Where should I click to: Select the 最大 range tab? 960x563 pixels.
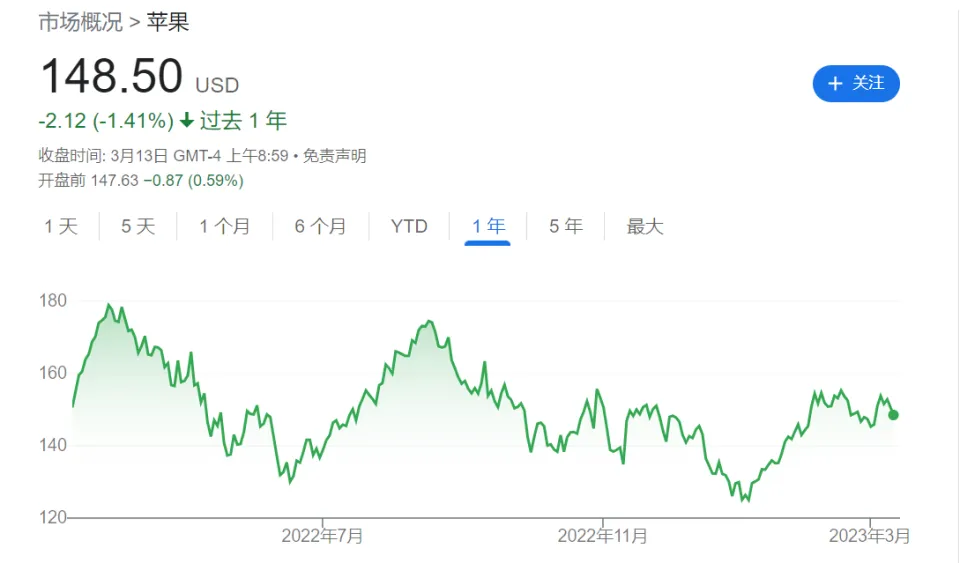(x=645, y=226)
